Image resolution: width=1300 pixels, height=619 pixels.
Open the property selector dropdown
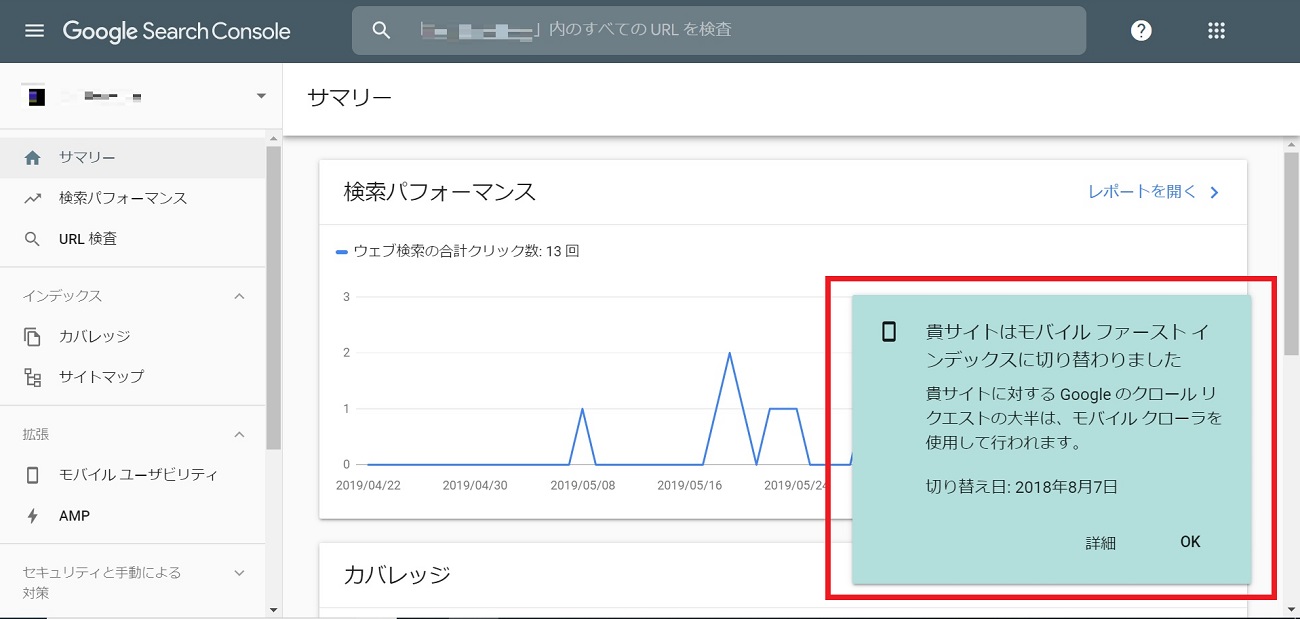(x=261, y=96)
